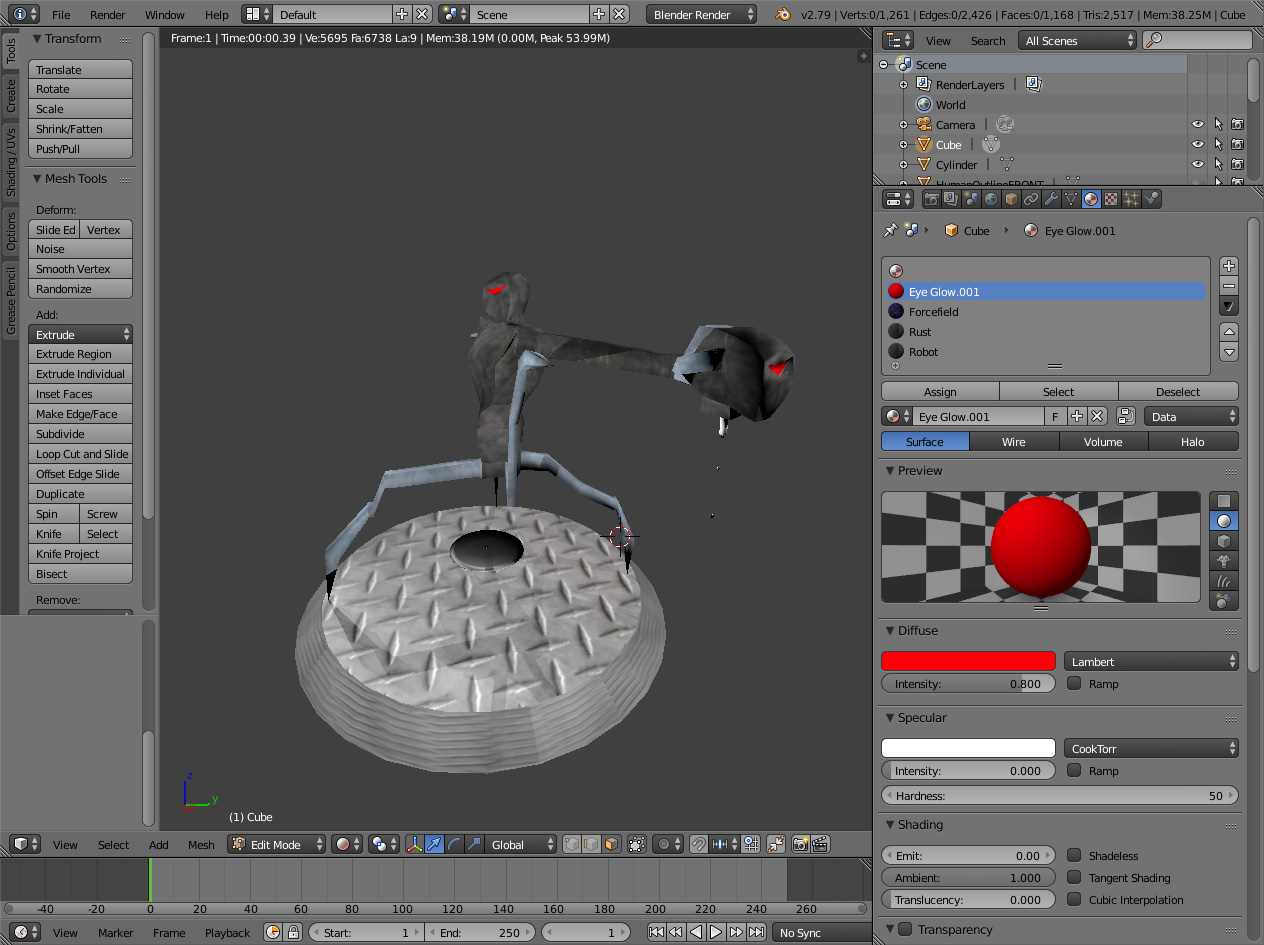Viewport: 1264px width, 945px height.
Task: Enable Tangent Shading checkbox
Action: coord(1074,877)
